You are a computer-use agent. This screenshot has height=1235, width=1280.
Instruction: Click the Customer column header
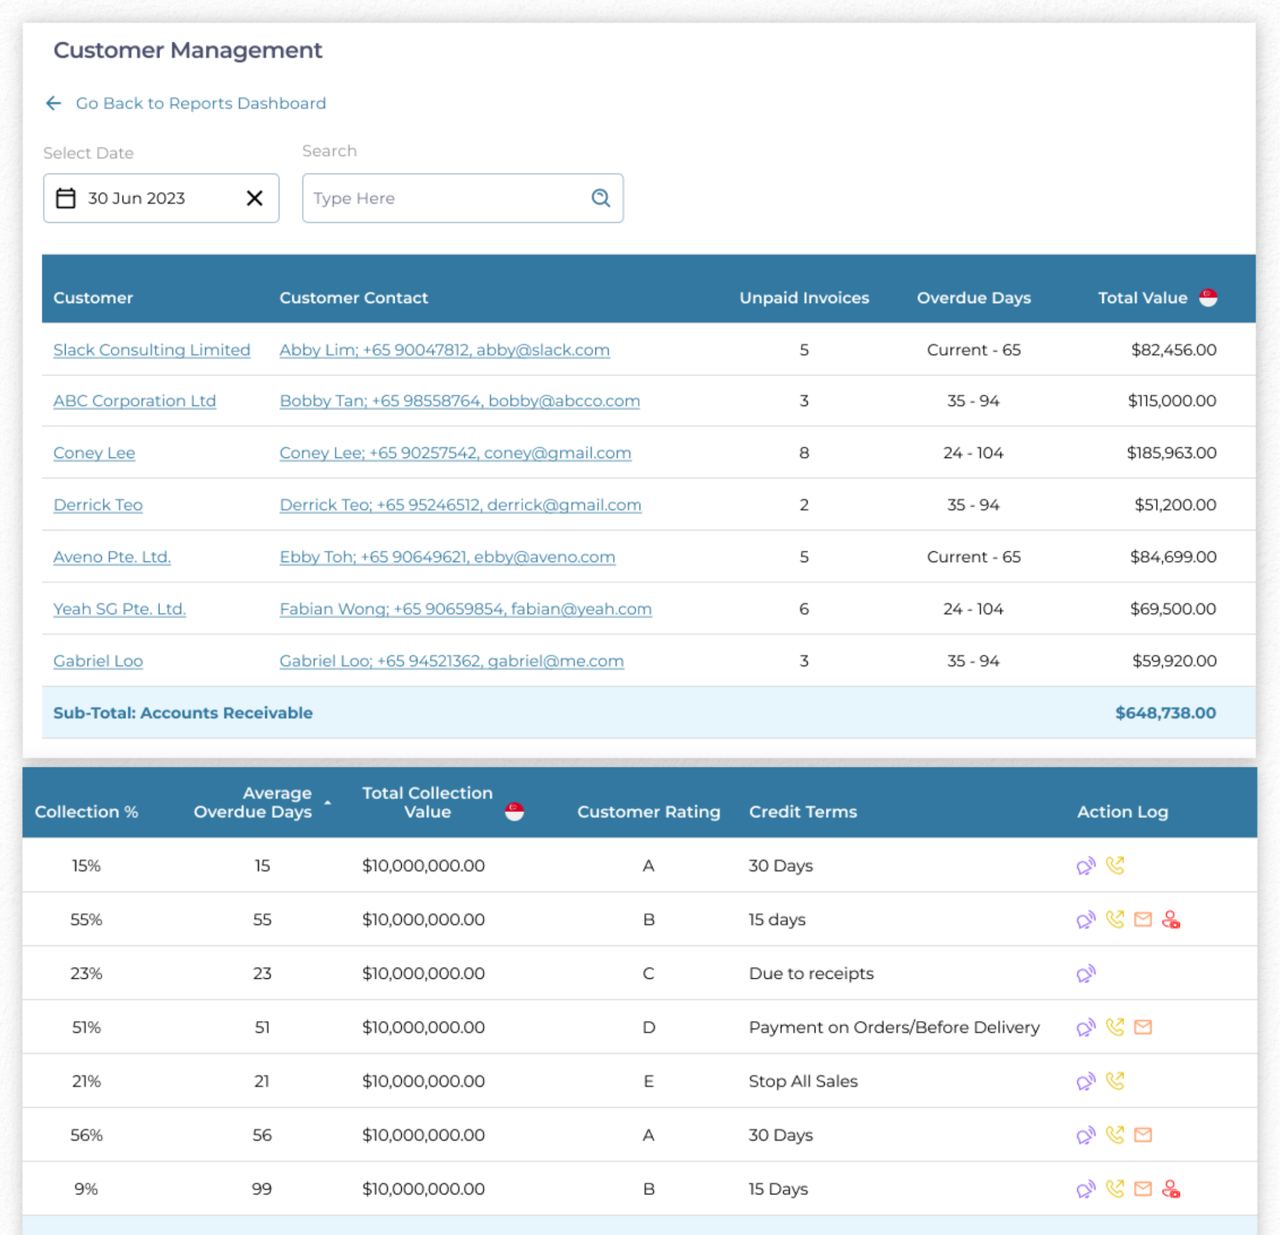[93, 298]
